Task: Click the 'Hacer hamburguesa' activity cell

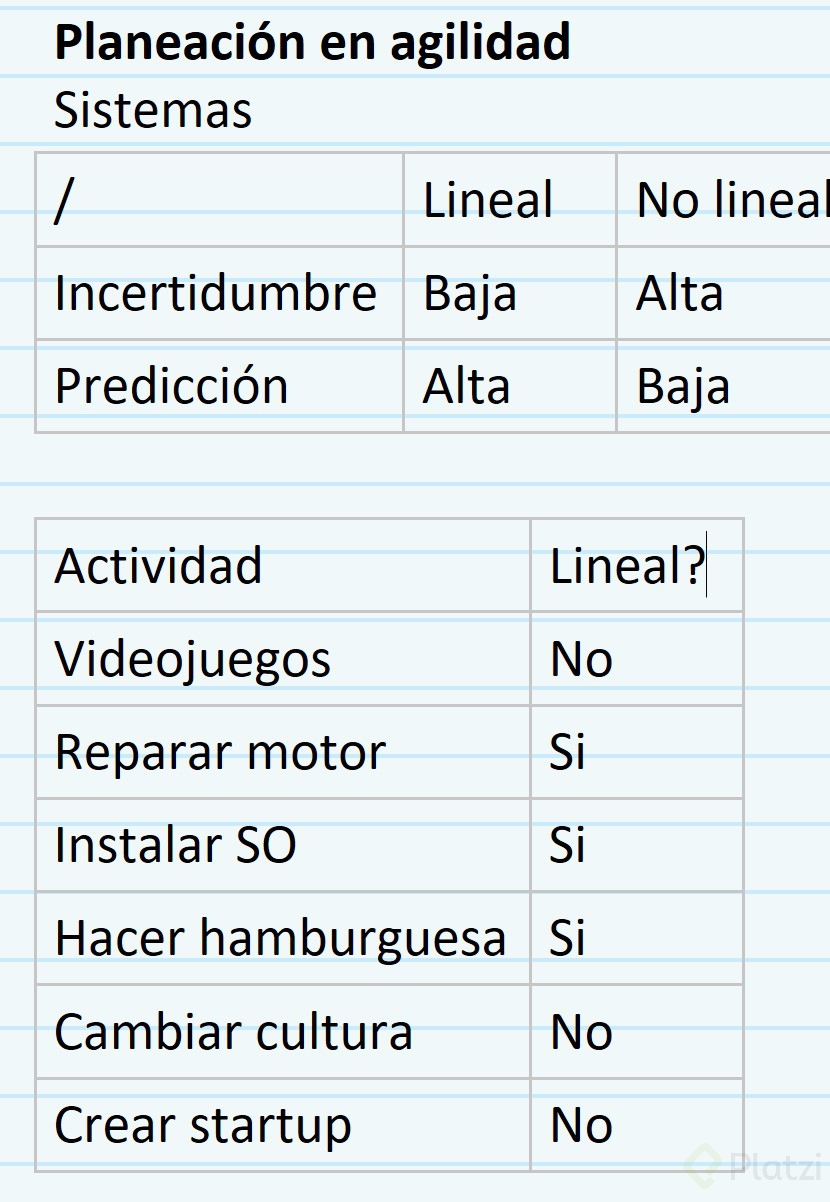Action: click(280, 938)
